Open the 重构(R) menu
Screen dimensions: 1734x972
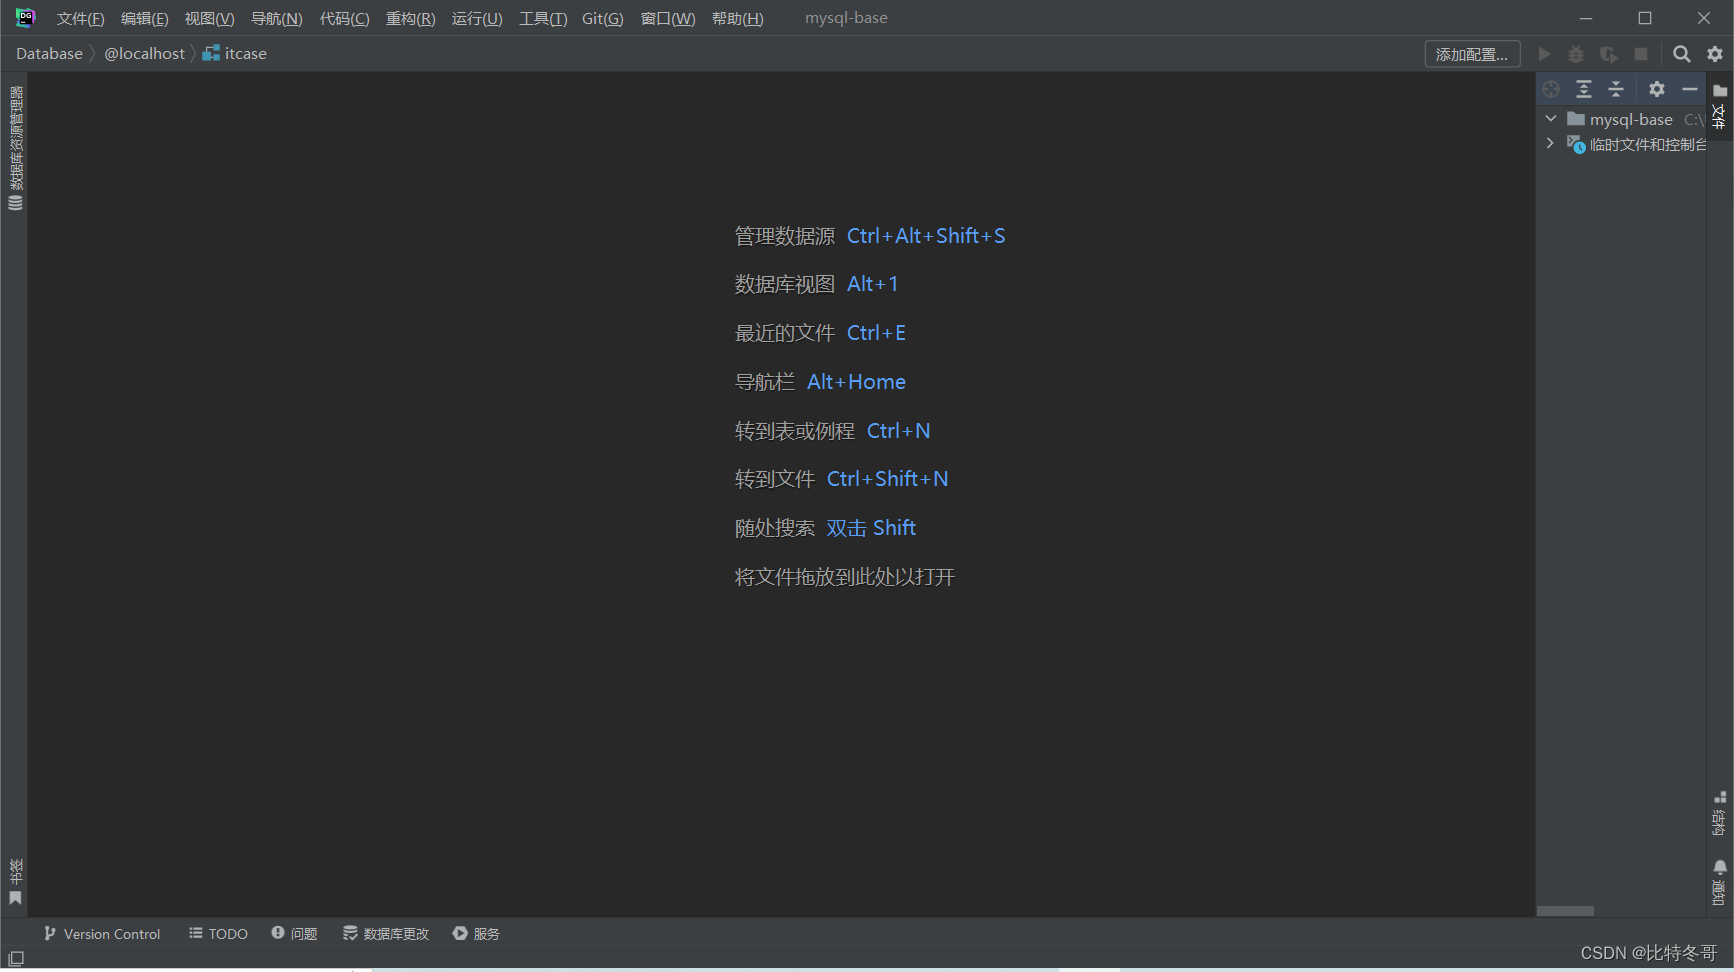point(410,19)
